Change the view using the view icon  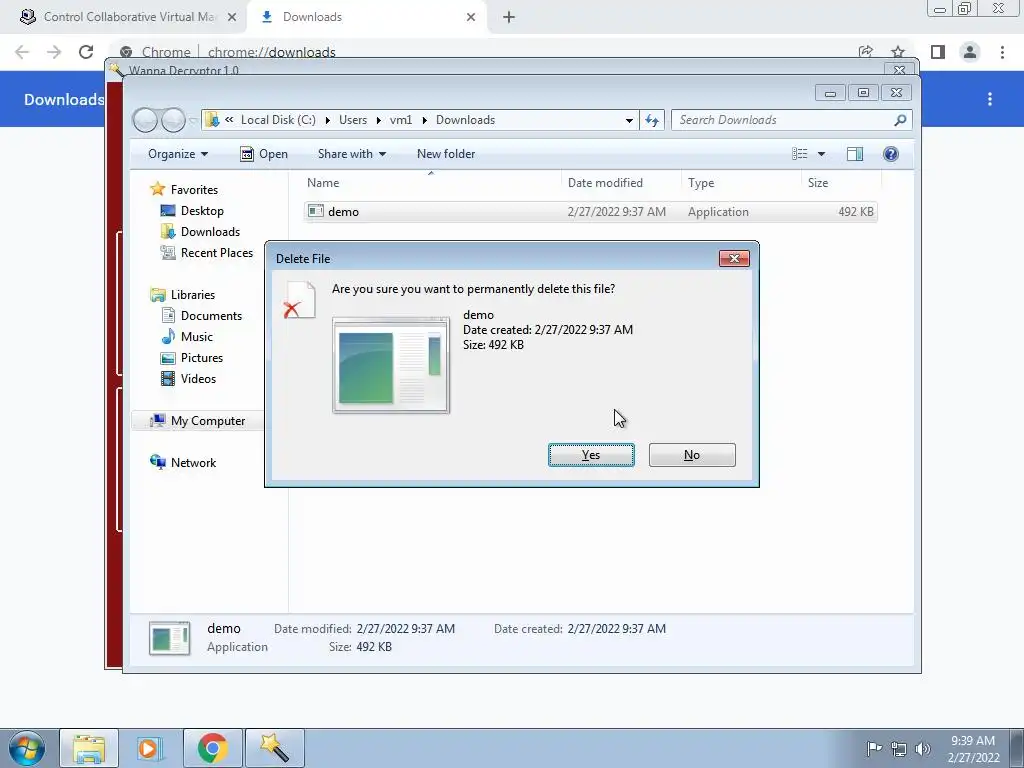(799, 154)
